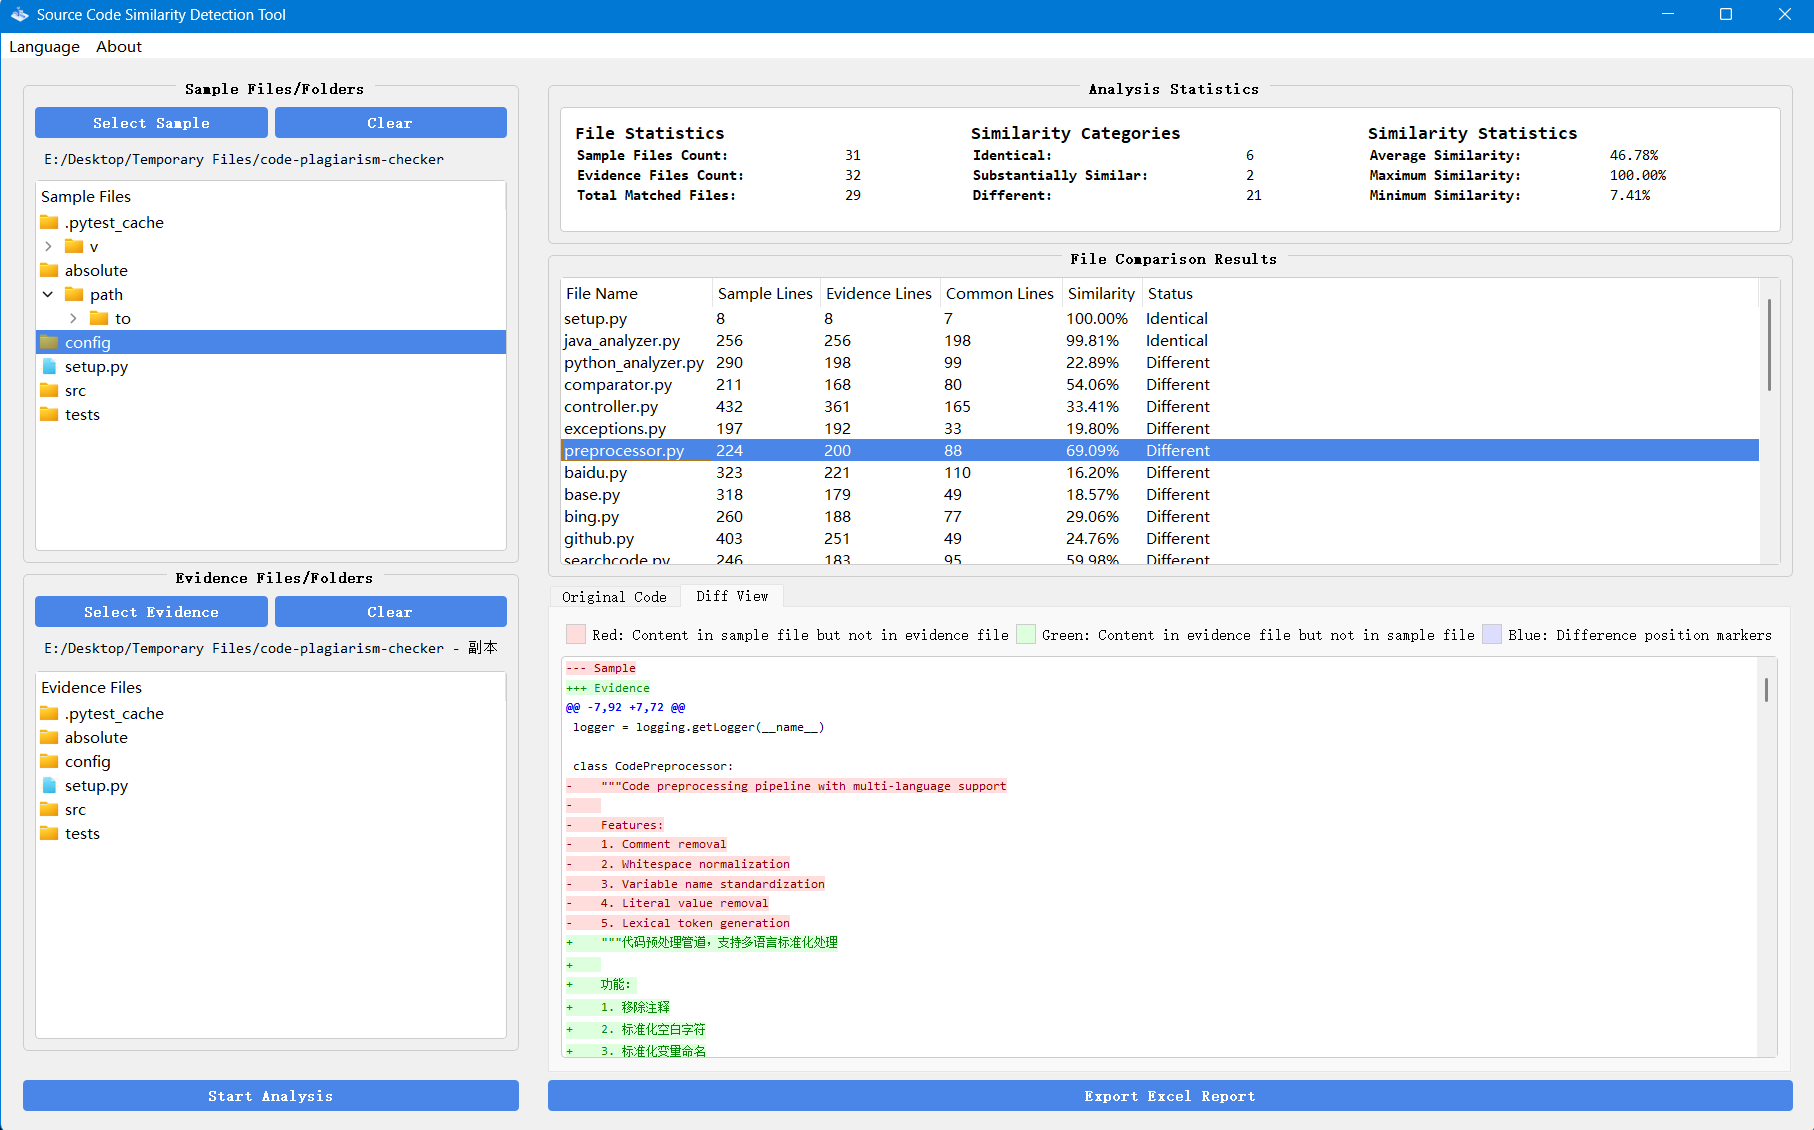Expand the v folder in Sample Files
Viewport: 1814px width, 1130px height.
48,246
